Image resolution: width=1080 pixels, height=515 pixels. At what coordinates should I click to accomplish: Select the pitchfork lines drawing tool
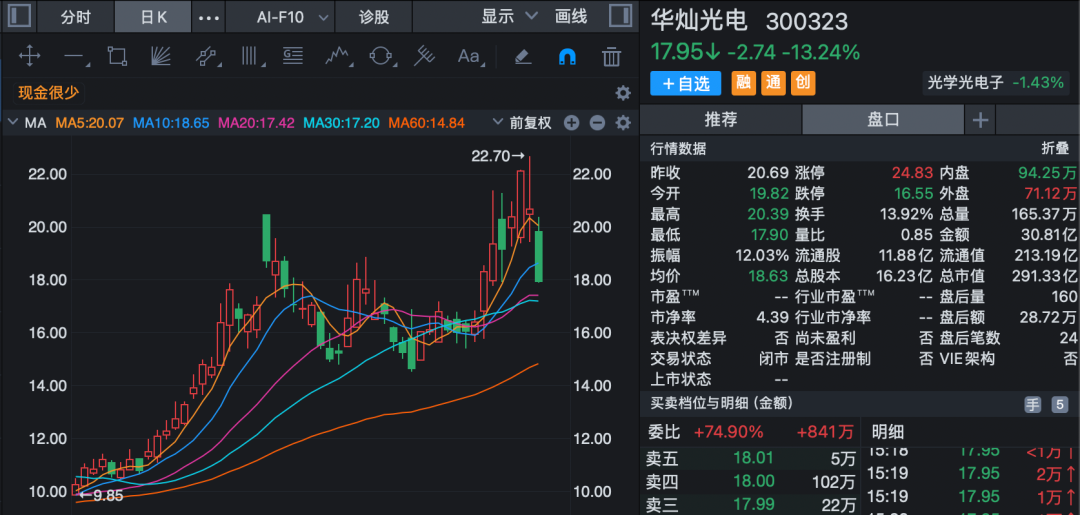point(424,56)
